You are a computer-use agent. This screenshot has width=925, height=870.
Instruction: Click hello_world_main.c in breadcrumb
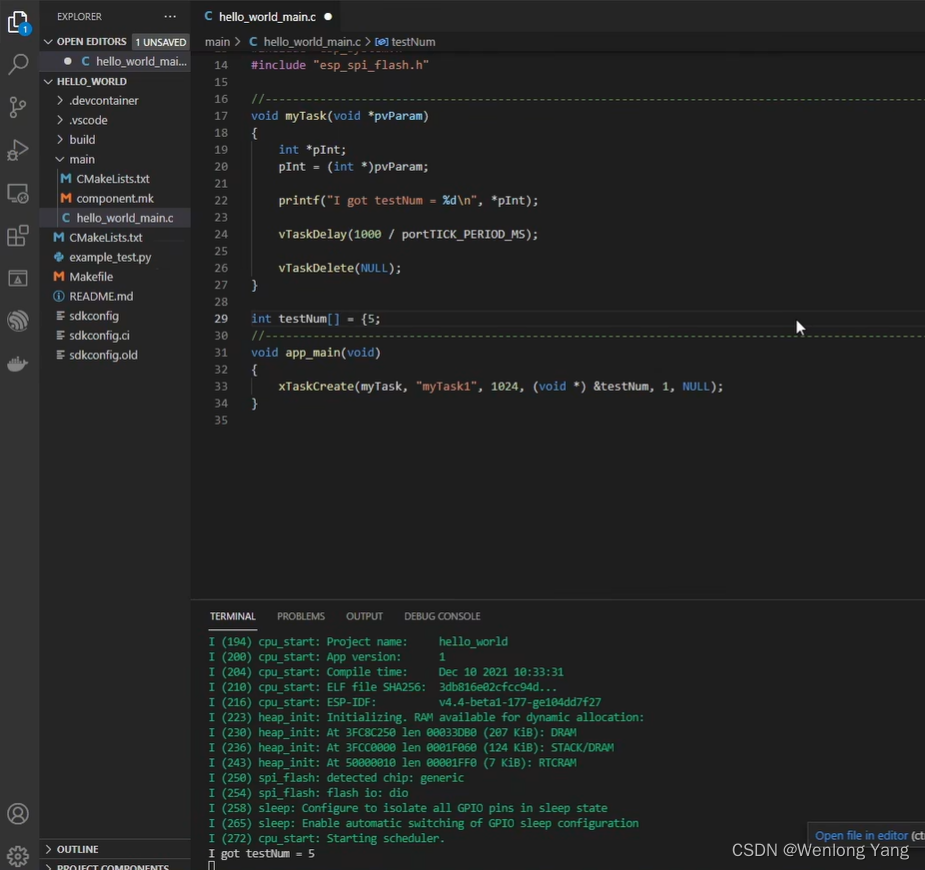click(x=311, y=42)
